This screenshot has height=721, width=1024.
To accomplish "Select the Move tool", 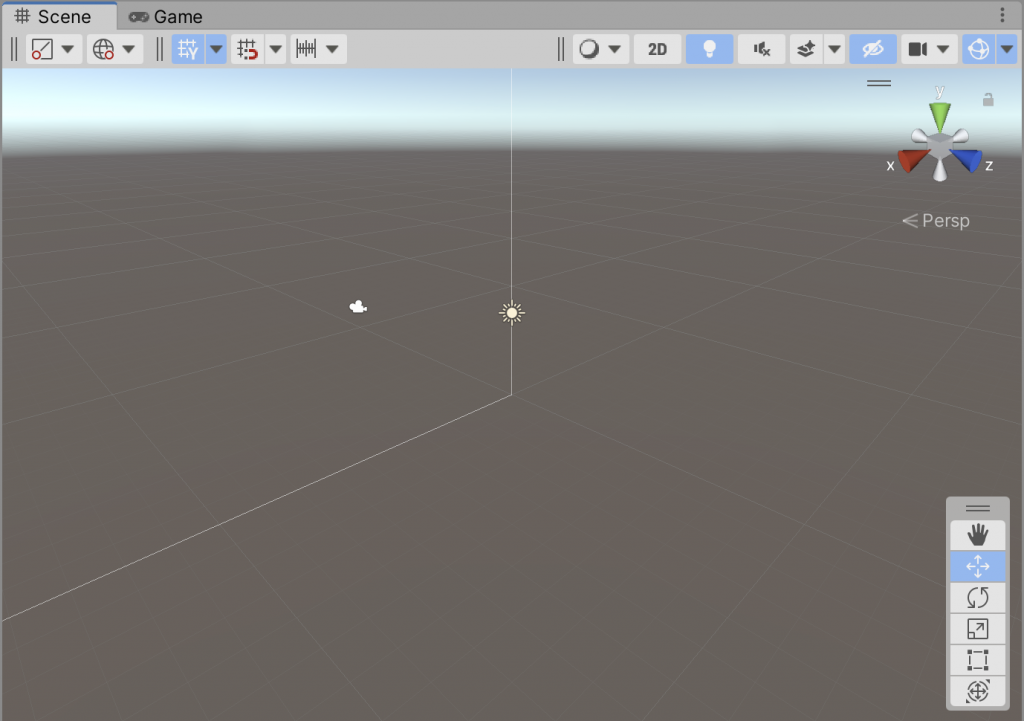I will [977, 567].
